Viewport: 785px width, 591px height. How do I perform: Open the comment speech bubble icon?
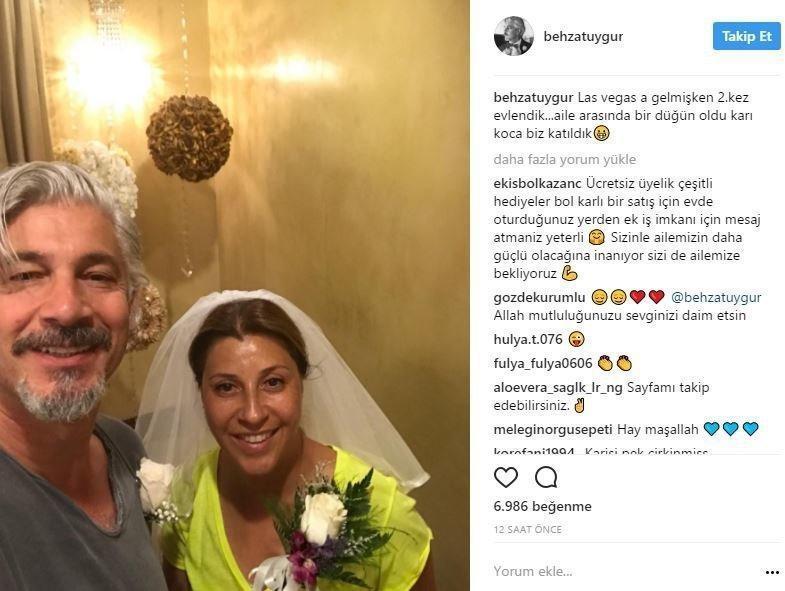pyautogui.click(x=546, y=478)
